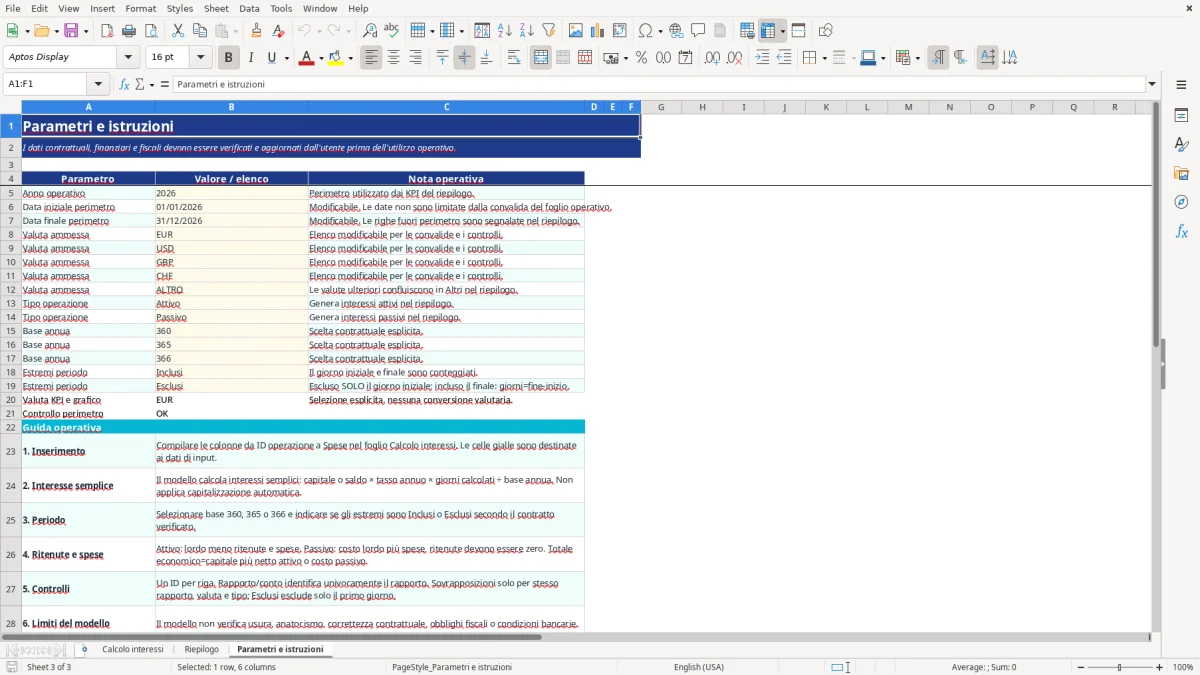Toggle Underline formatting
Image resolution: width=1200 pixels, height=675 pixels.
pos(271,58)
